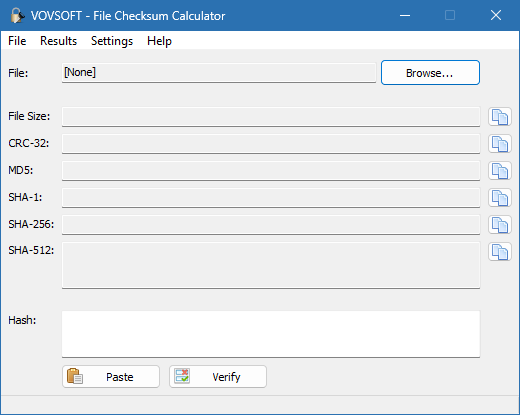The image size is (520, 415).
Task: Click the "File Size:" label
Action: 29,116
